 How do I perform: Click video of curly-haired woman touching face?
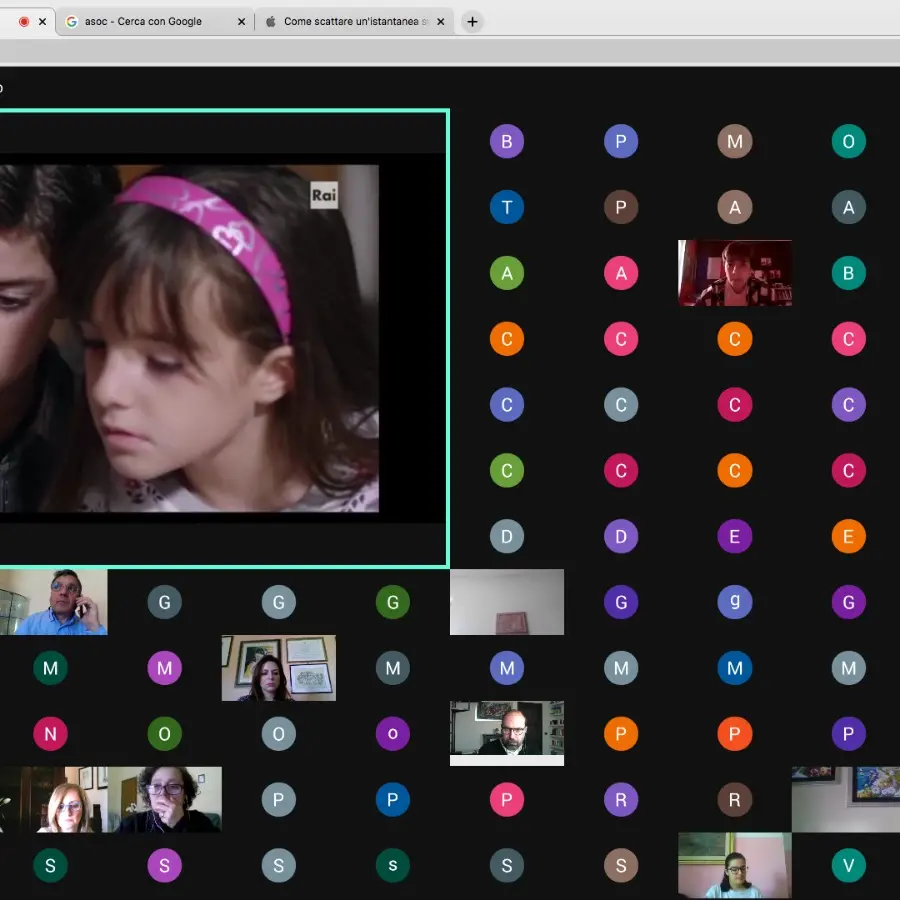click(x=164, y=799)
